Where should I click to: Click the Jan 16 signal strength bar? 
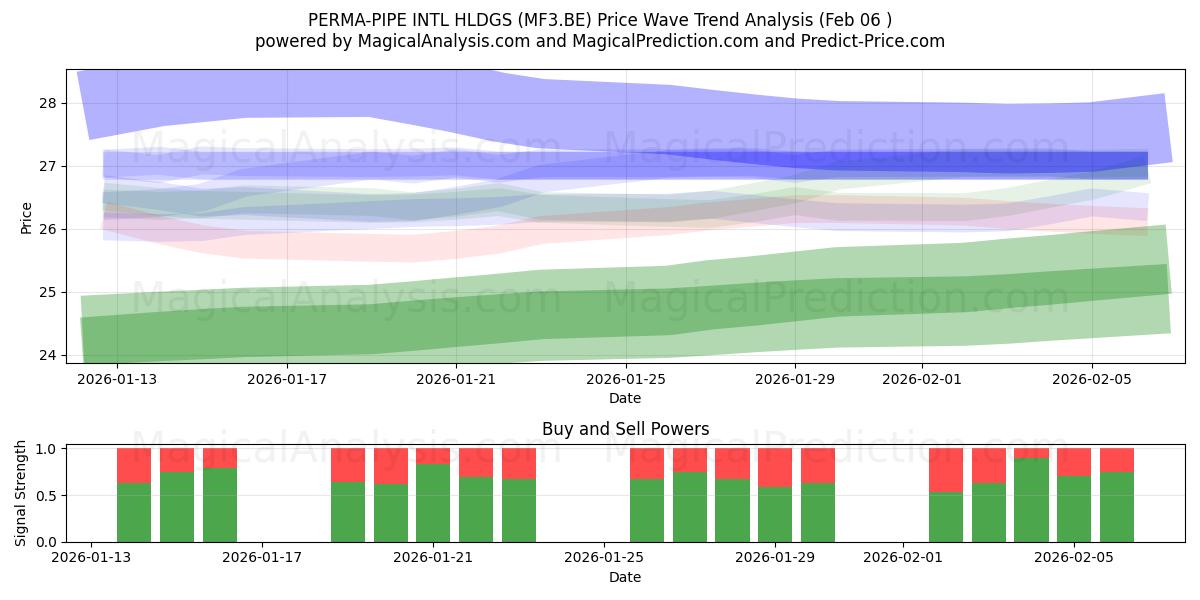[220, 495]
